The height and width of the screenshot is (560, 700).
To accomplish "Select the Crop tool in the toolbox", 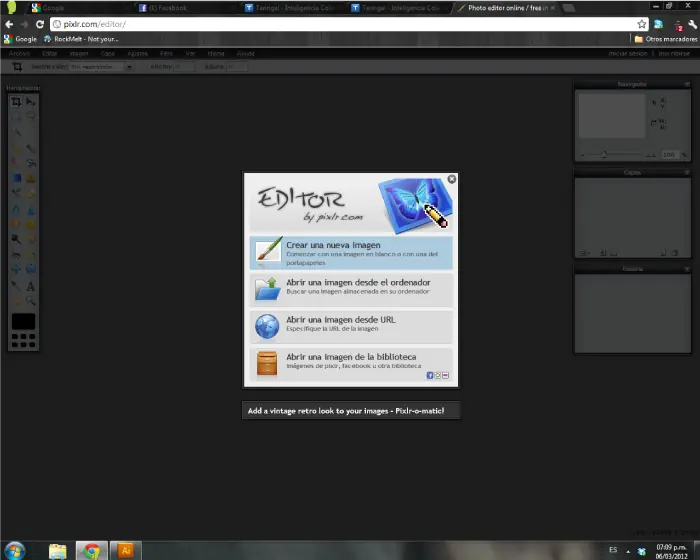I will point(16,102).
